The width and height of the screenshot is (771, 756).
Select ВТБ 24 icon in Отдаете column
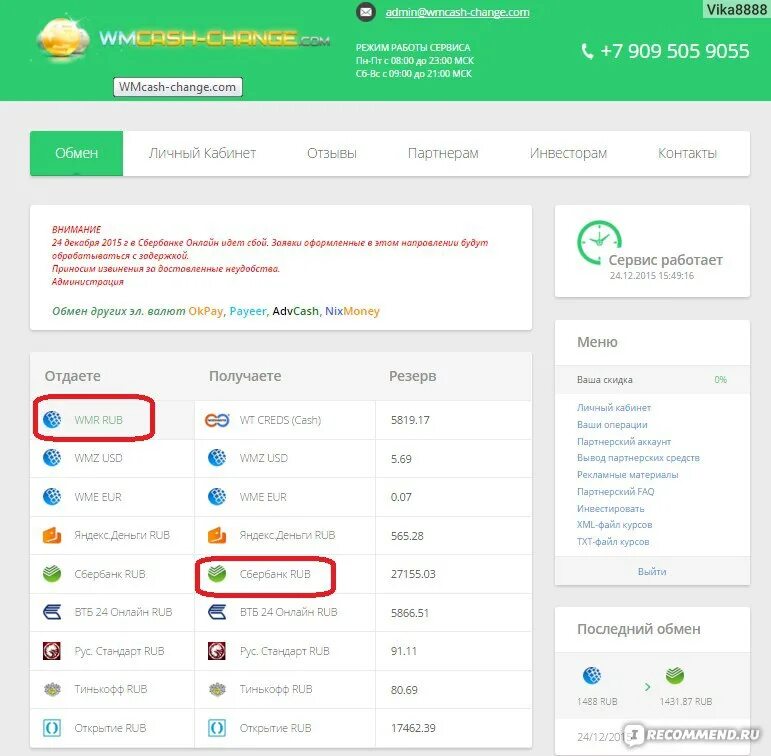(x=52, y=612)
